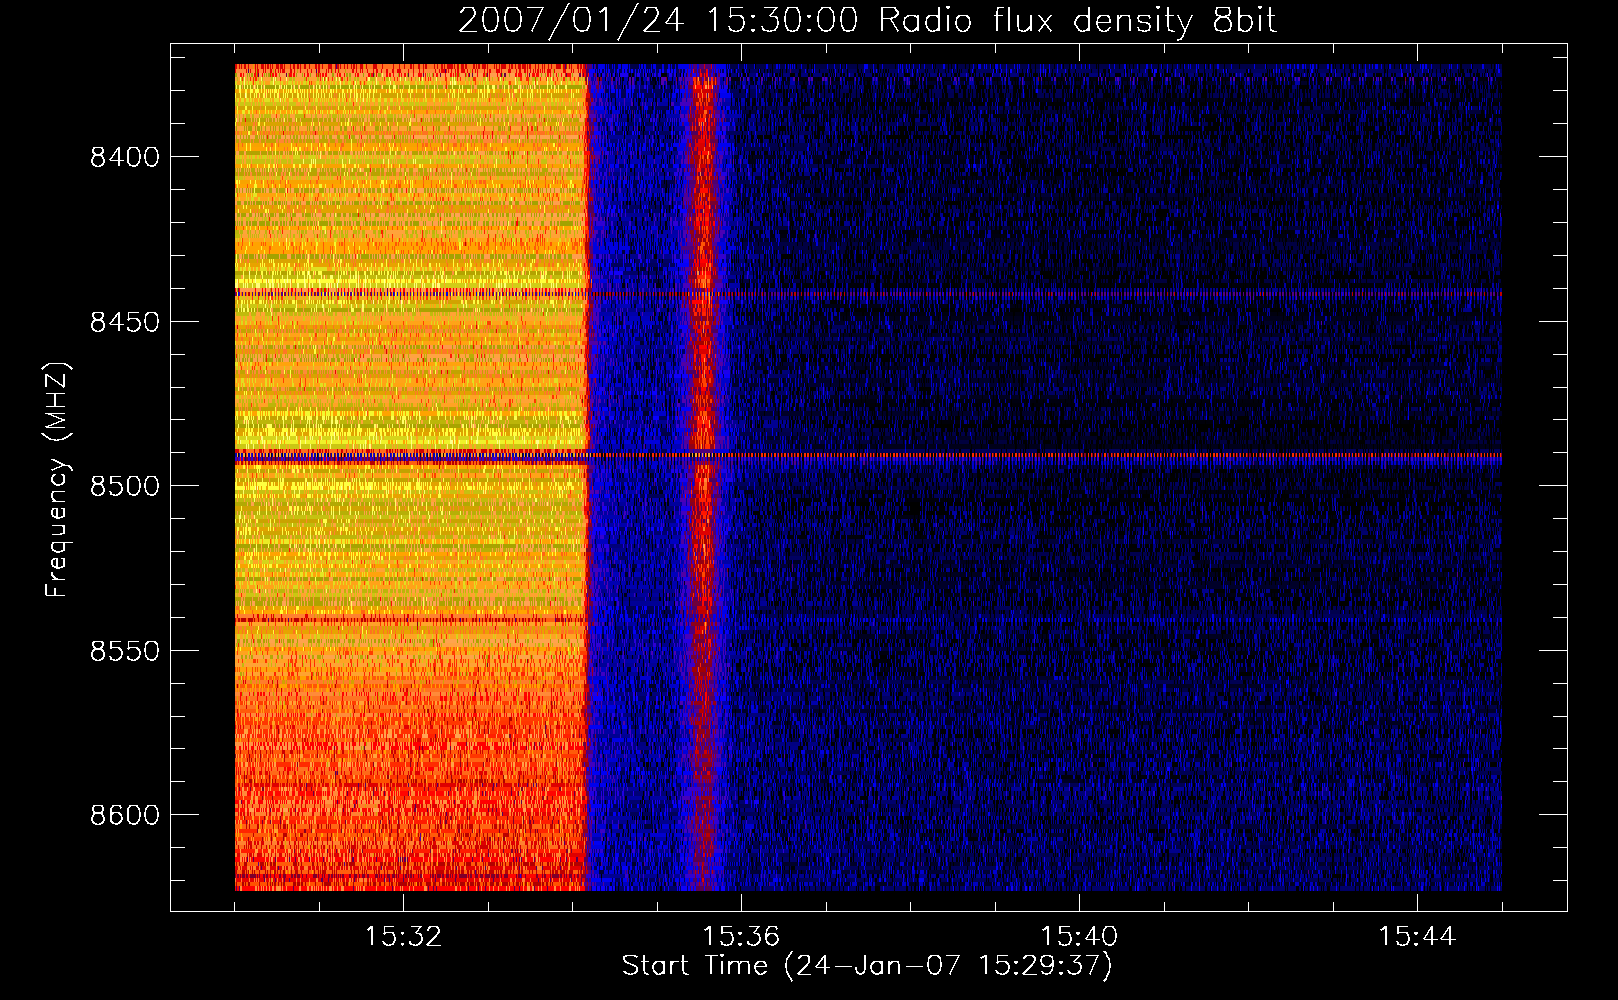This screenshot has width=1618, height=1000.
Task: Click the '8500' frequency axis label
Action: tap(124, 486)
